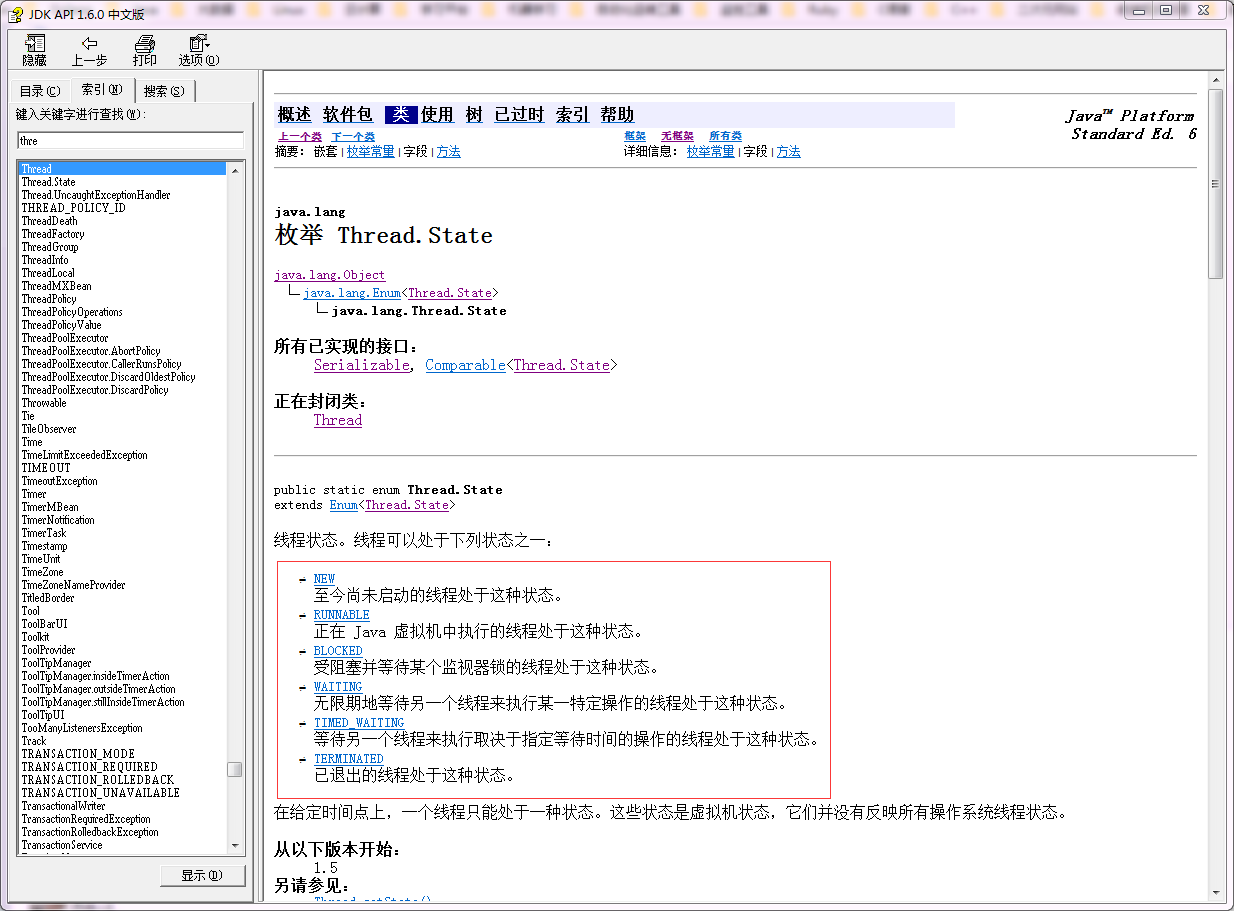
Task: Select 'Thread.UncaughtExceptionHandler' index entry
Action: click(96, 195)
